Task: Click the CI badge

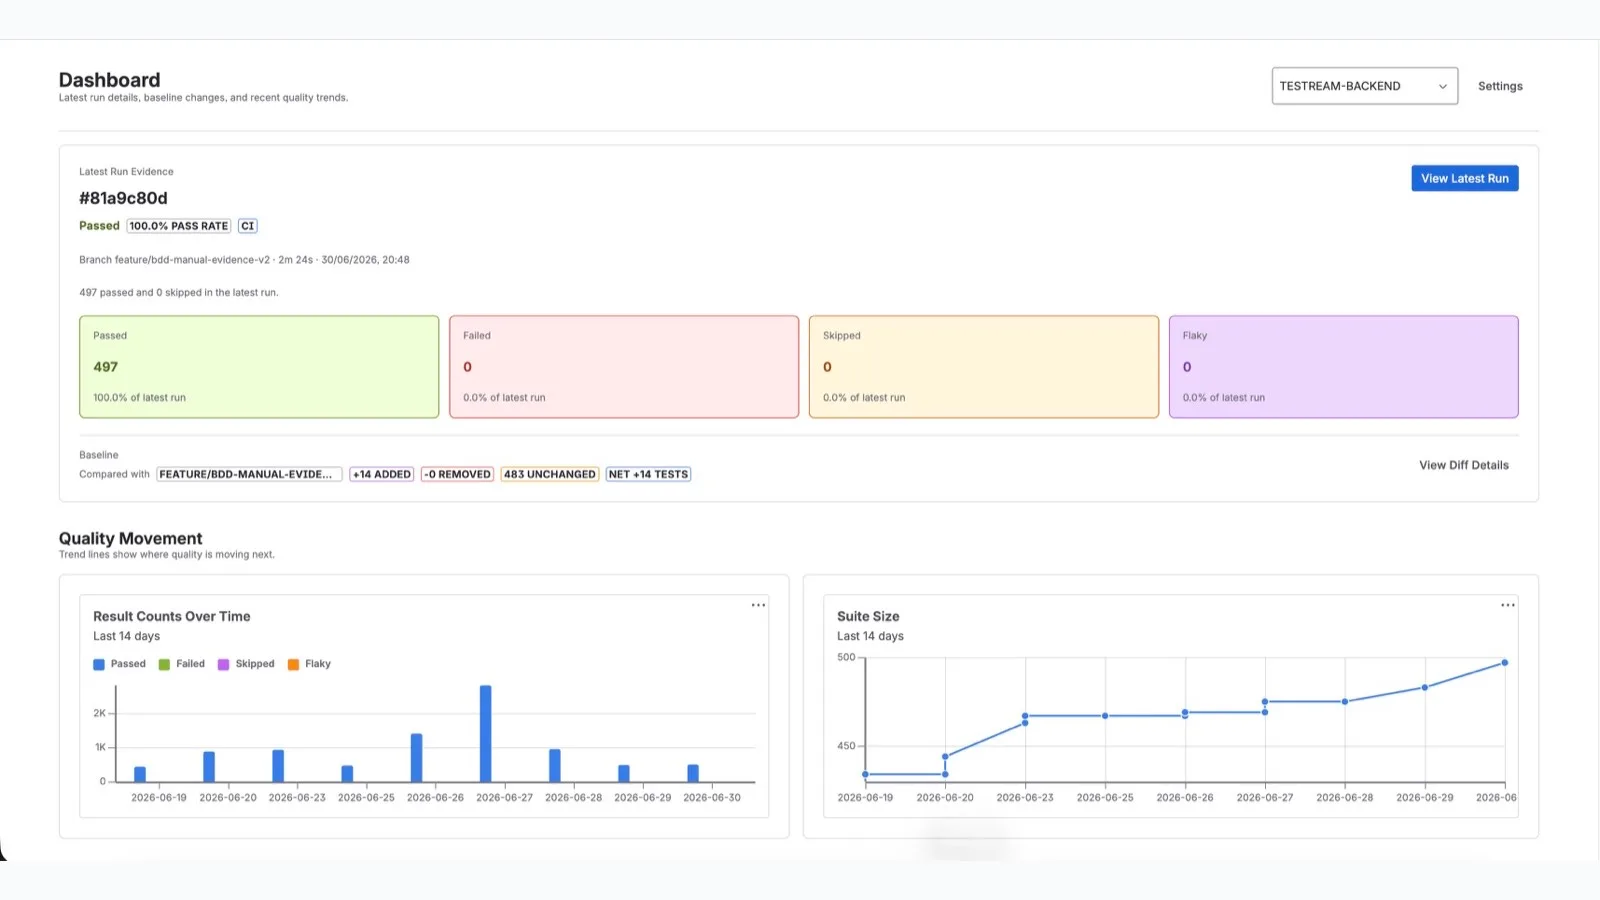Action: tap(248, 226)
